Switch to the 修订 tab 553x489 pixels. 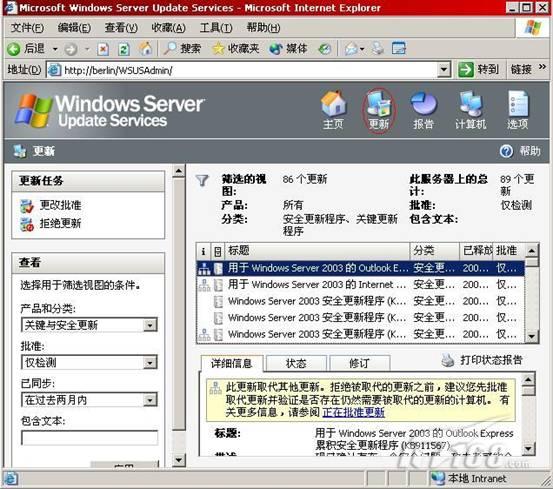click(359, 363)
